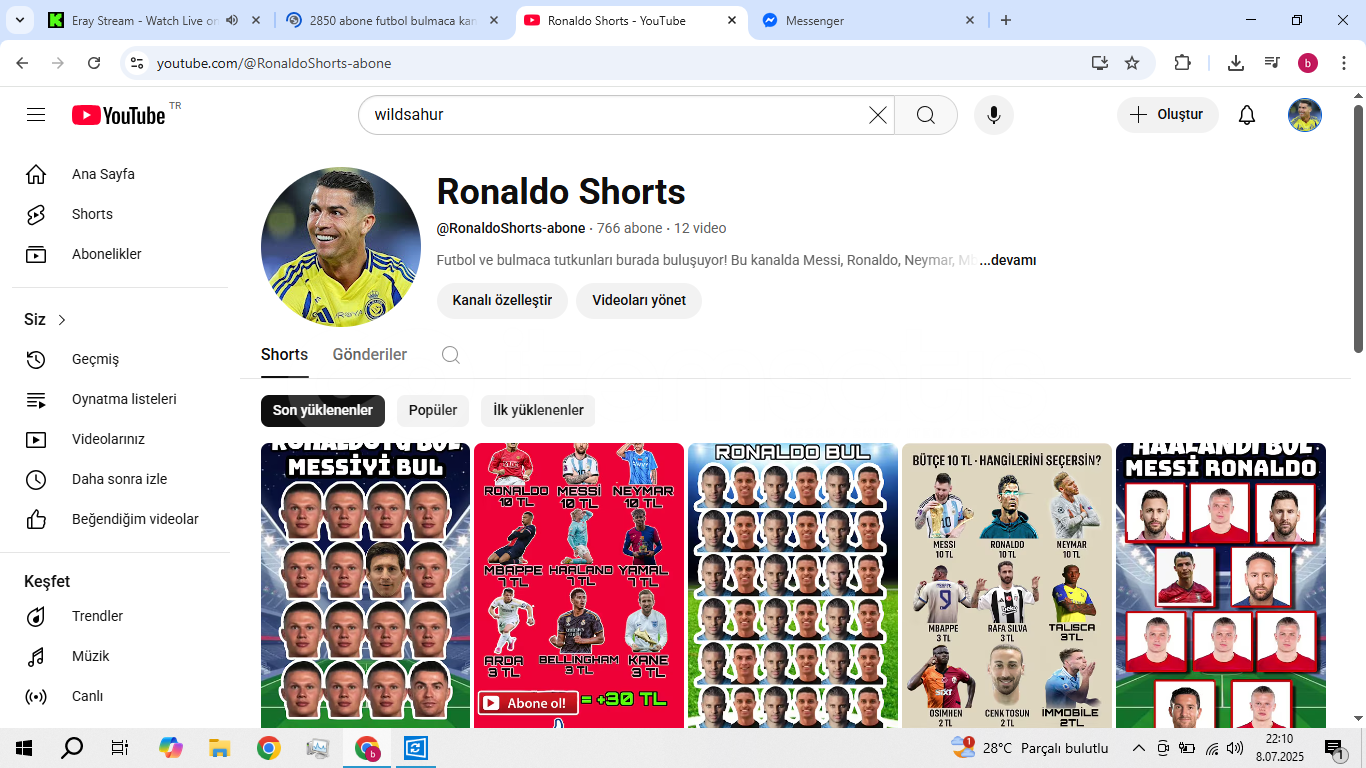1366x768 pixels.
Task: Click the browser address bar URL
Action: [x=274, y=63]
